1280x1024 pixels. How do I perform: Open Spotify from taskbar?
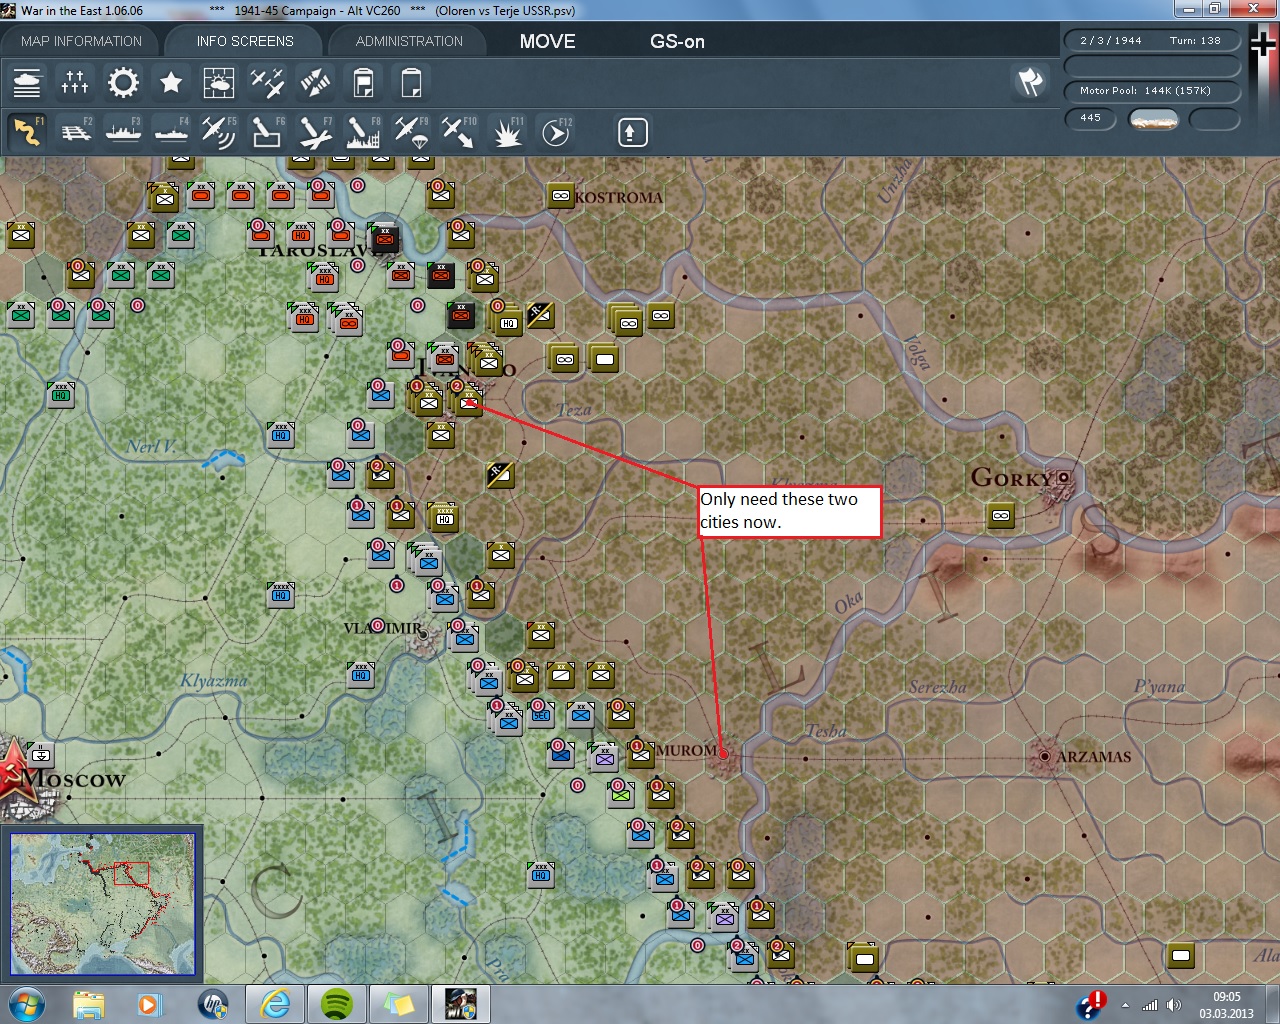click(337, 1003)
